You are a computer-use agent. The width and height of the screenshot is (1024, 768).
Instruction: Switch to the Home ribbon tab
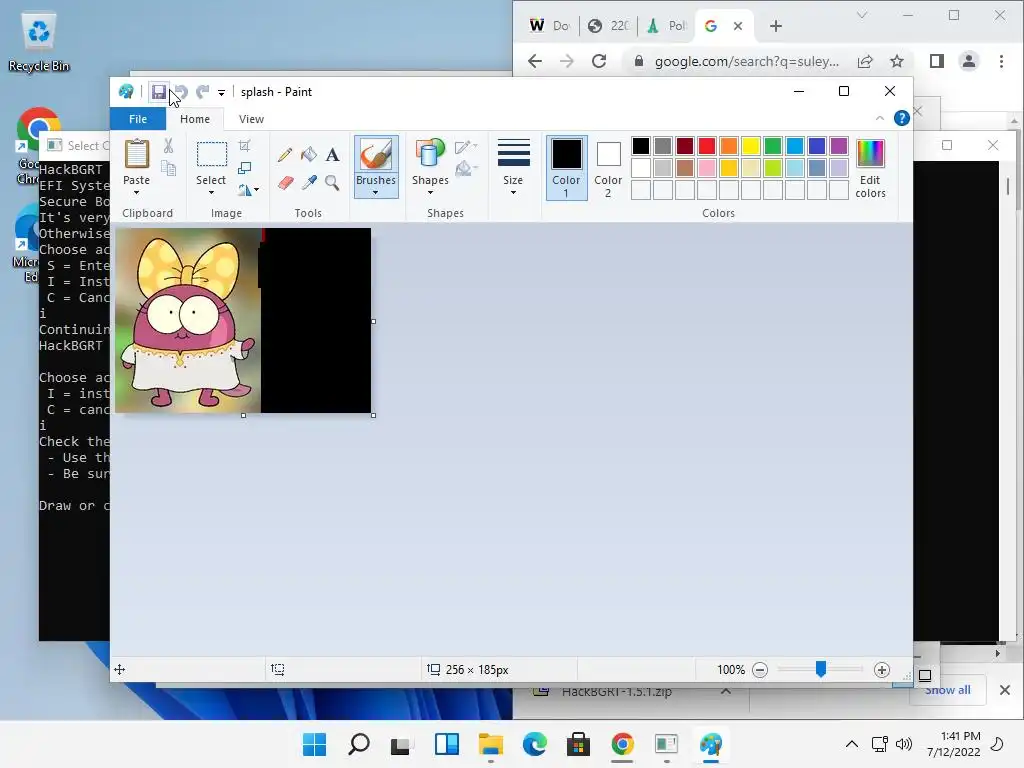click(195, 119)
